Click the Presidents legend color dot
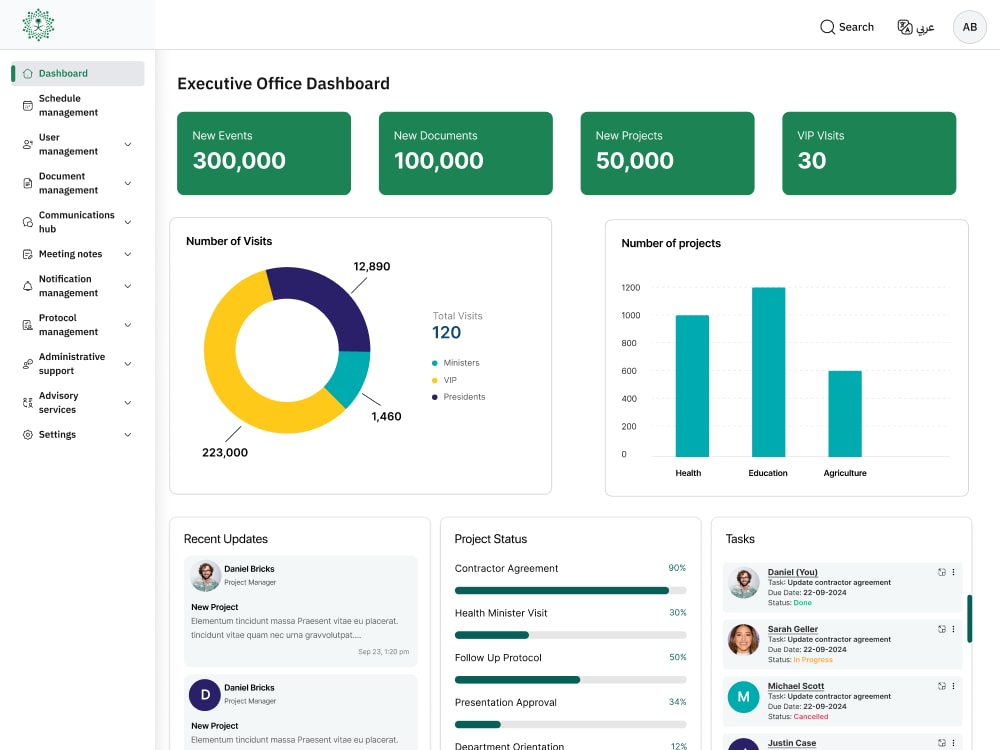The width and height of the screenshot is (1000, 750). coord(435,397)
